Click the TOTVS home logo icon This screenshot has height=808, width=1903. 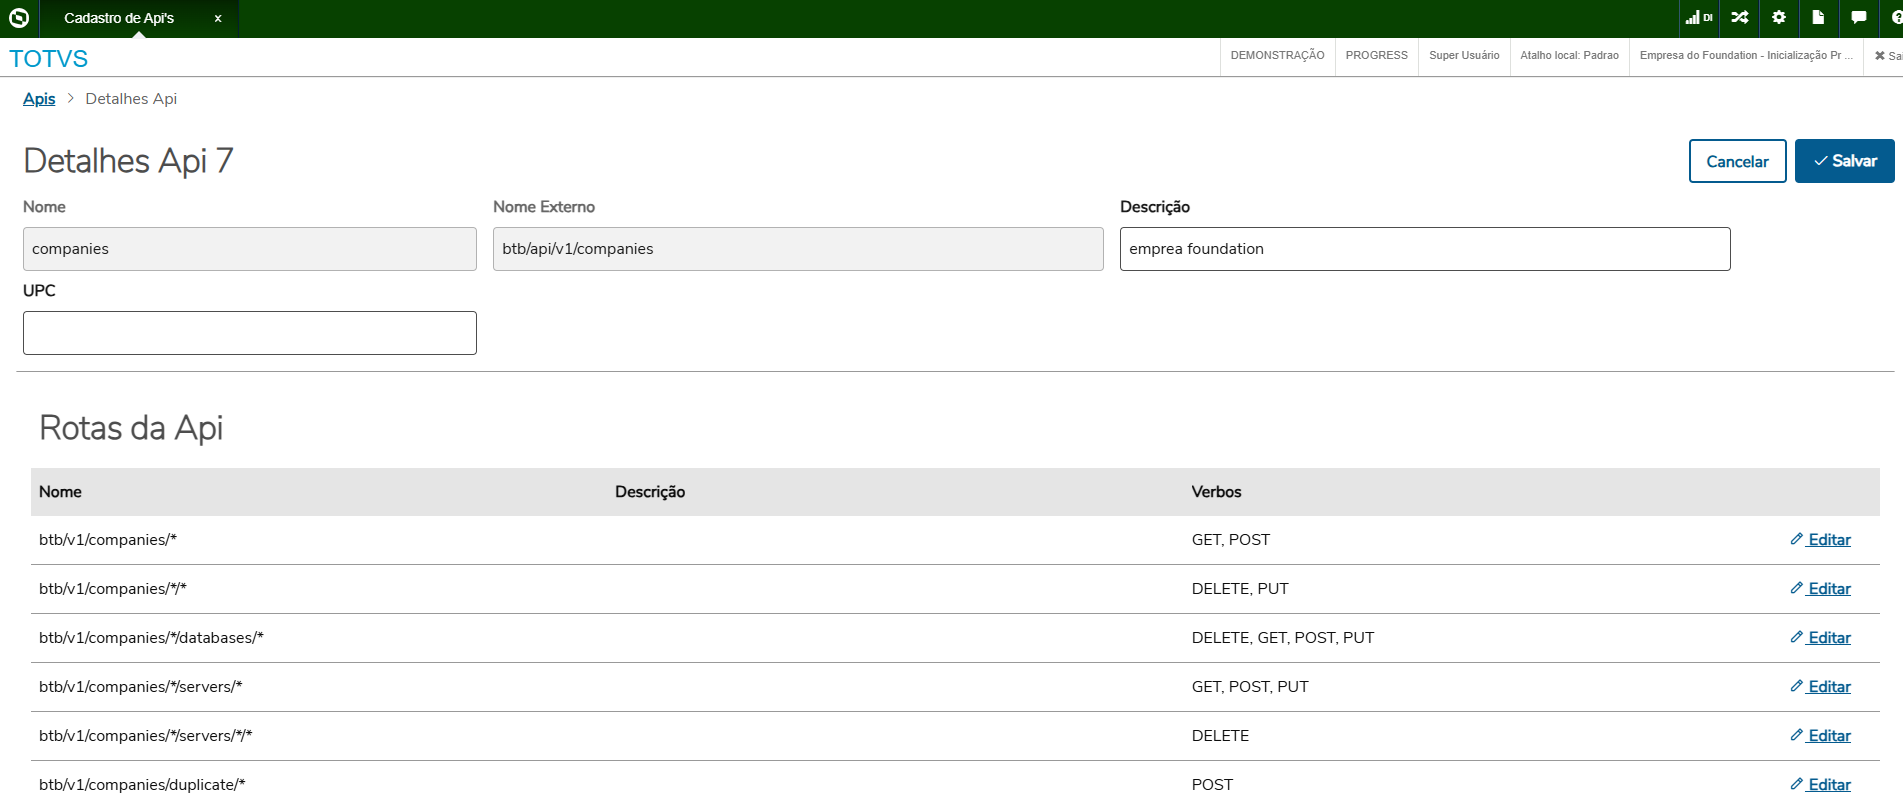click(19, 18)
